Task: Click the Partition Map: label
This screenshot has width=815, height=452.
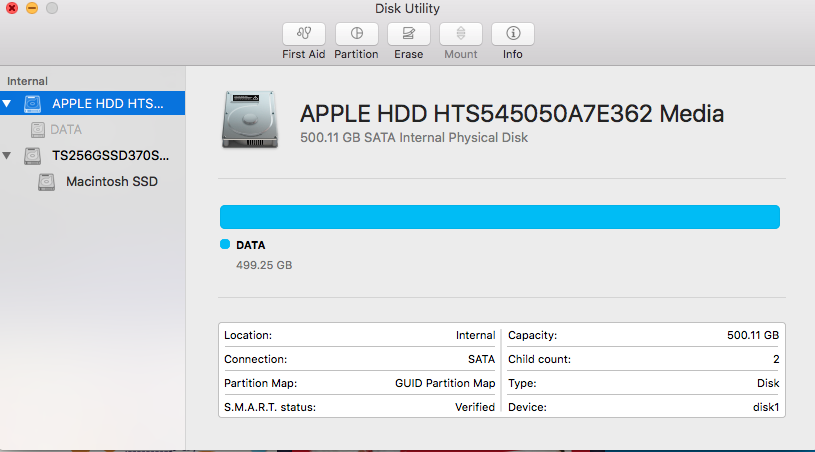Action: tap(260, 383)
